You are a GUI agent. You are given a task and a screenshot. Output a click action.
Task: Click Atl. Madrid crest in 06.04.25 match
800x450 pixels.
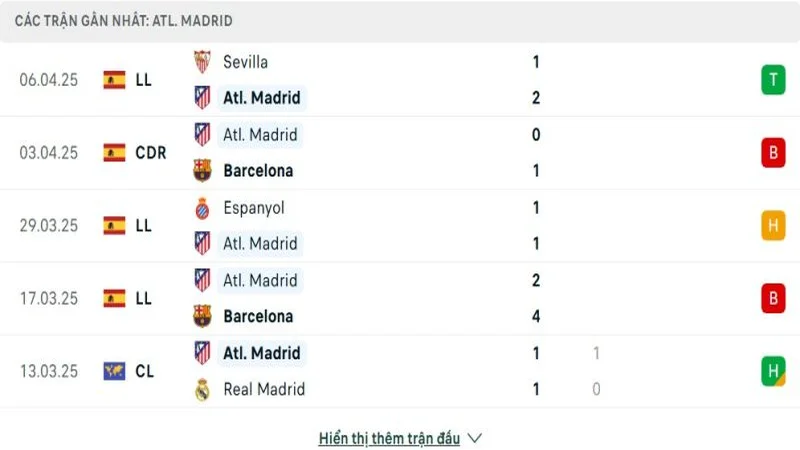pyautogui.click(x=202, y=97)
